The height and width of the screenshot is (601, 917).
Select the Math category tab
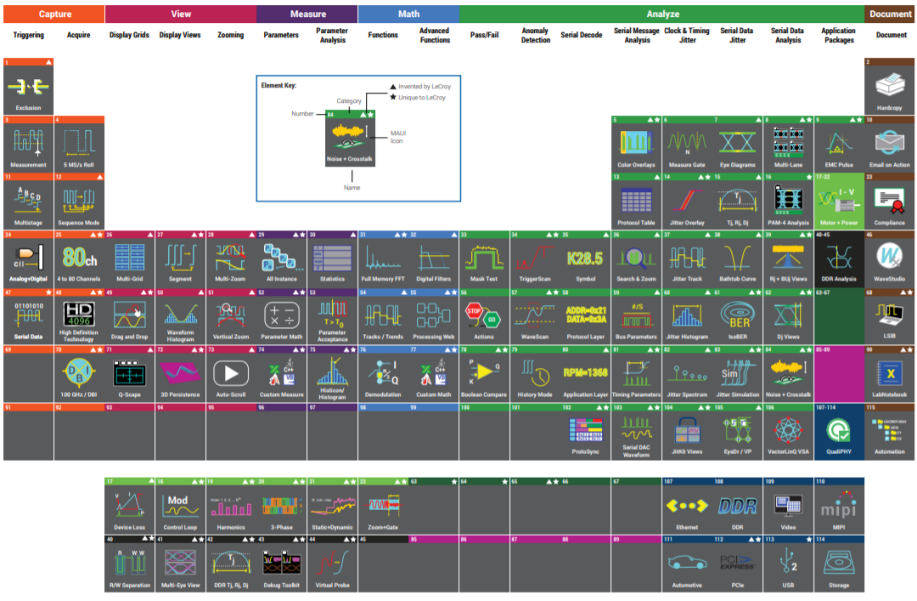click(408, 14)
